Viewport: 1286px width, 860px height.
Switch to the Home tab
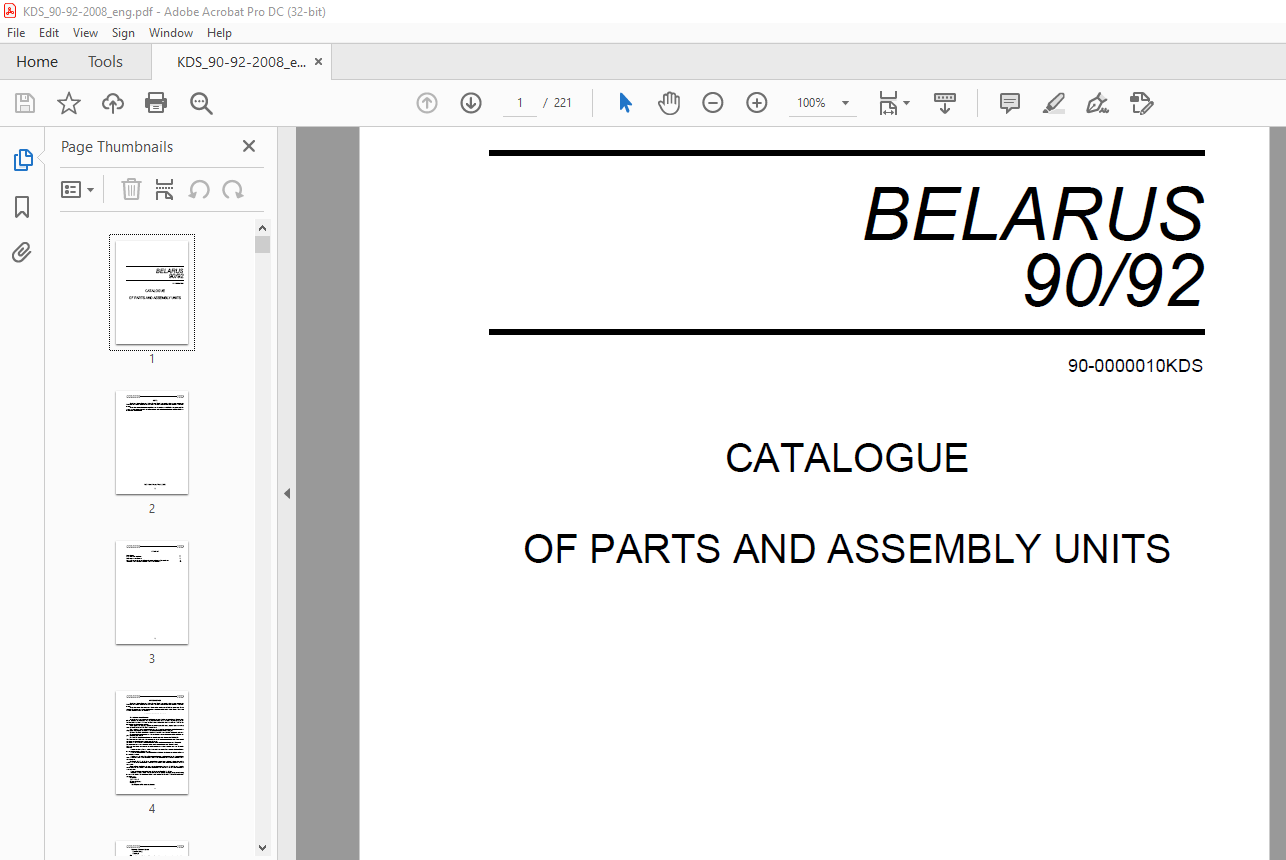pos(37,62)
